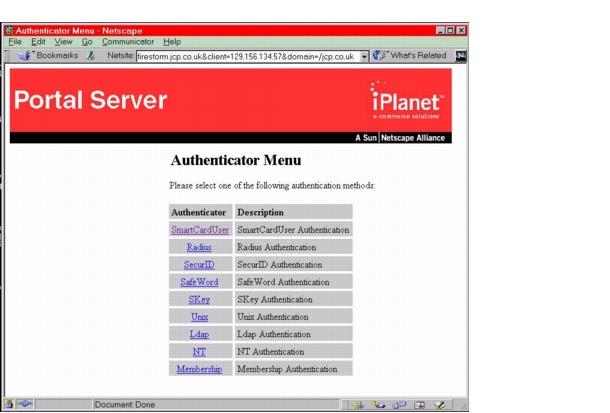The width and height of the screenshot is (610, 413).
Task: Click the Description column header
Action: click(294, 212)
